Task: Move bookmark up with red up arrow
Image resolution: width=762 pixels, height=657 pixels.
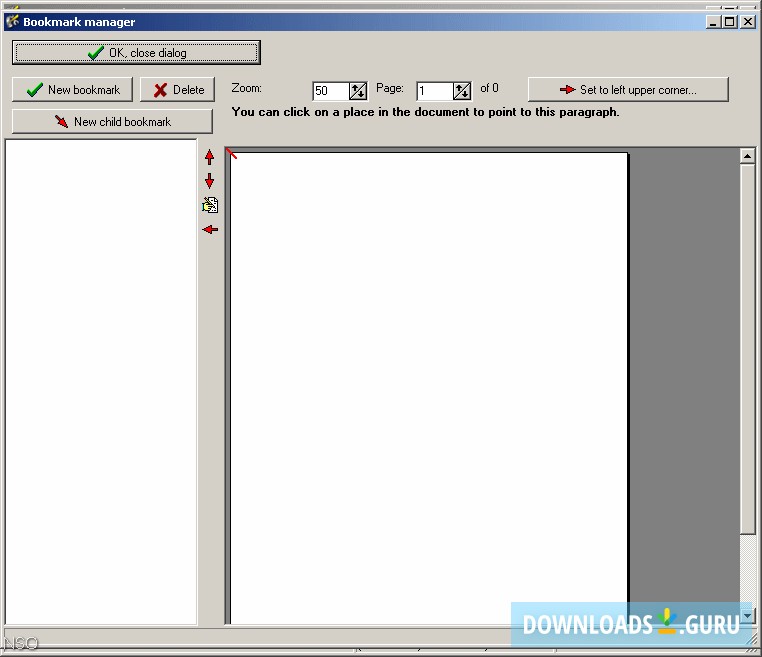Action: pyautogui.click(x=209, y=157)
